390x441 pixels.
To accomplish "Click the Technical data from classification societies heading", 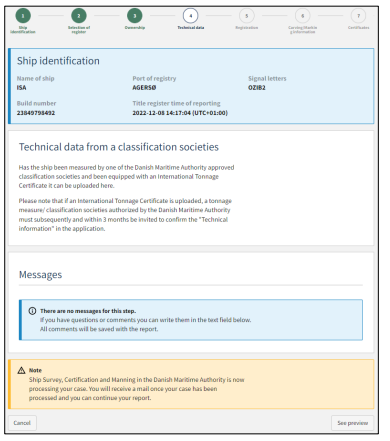I will (119, 147).
